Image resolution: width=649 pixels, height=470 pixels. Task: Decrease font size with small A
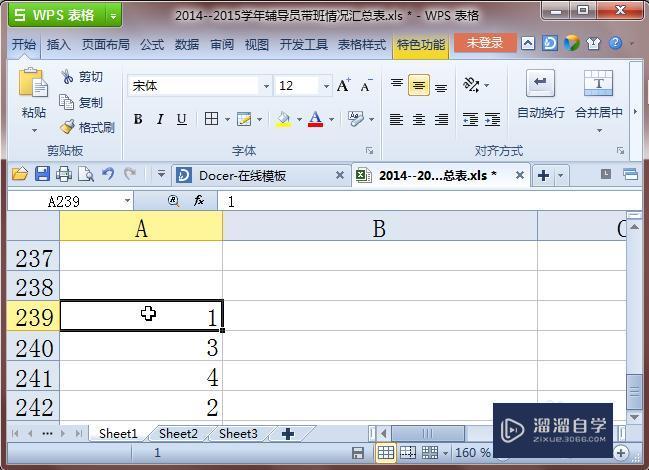click(366, 86)
